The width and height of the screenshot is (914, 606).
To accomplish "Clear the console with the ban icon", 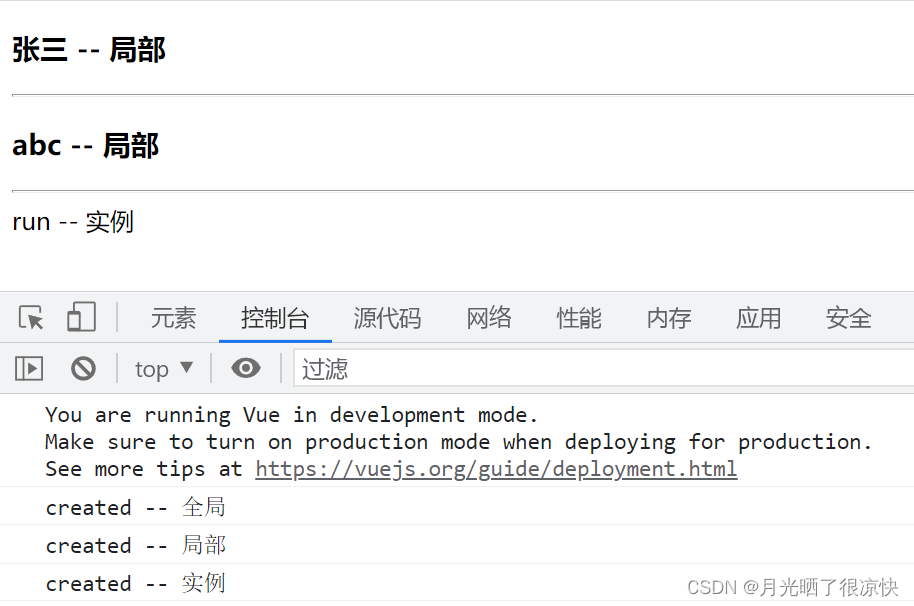I will click(x=83, y=368).
